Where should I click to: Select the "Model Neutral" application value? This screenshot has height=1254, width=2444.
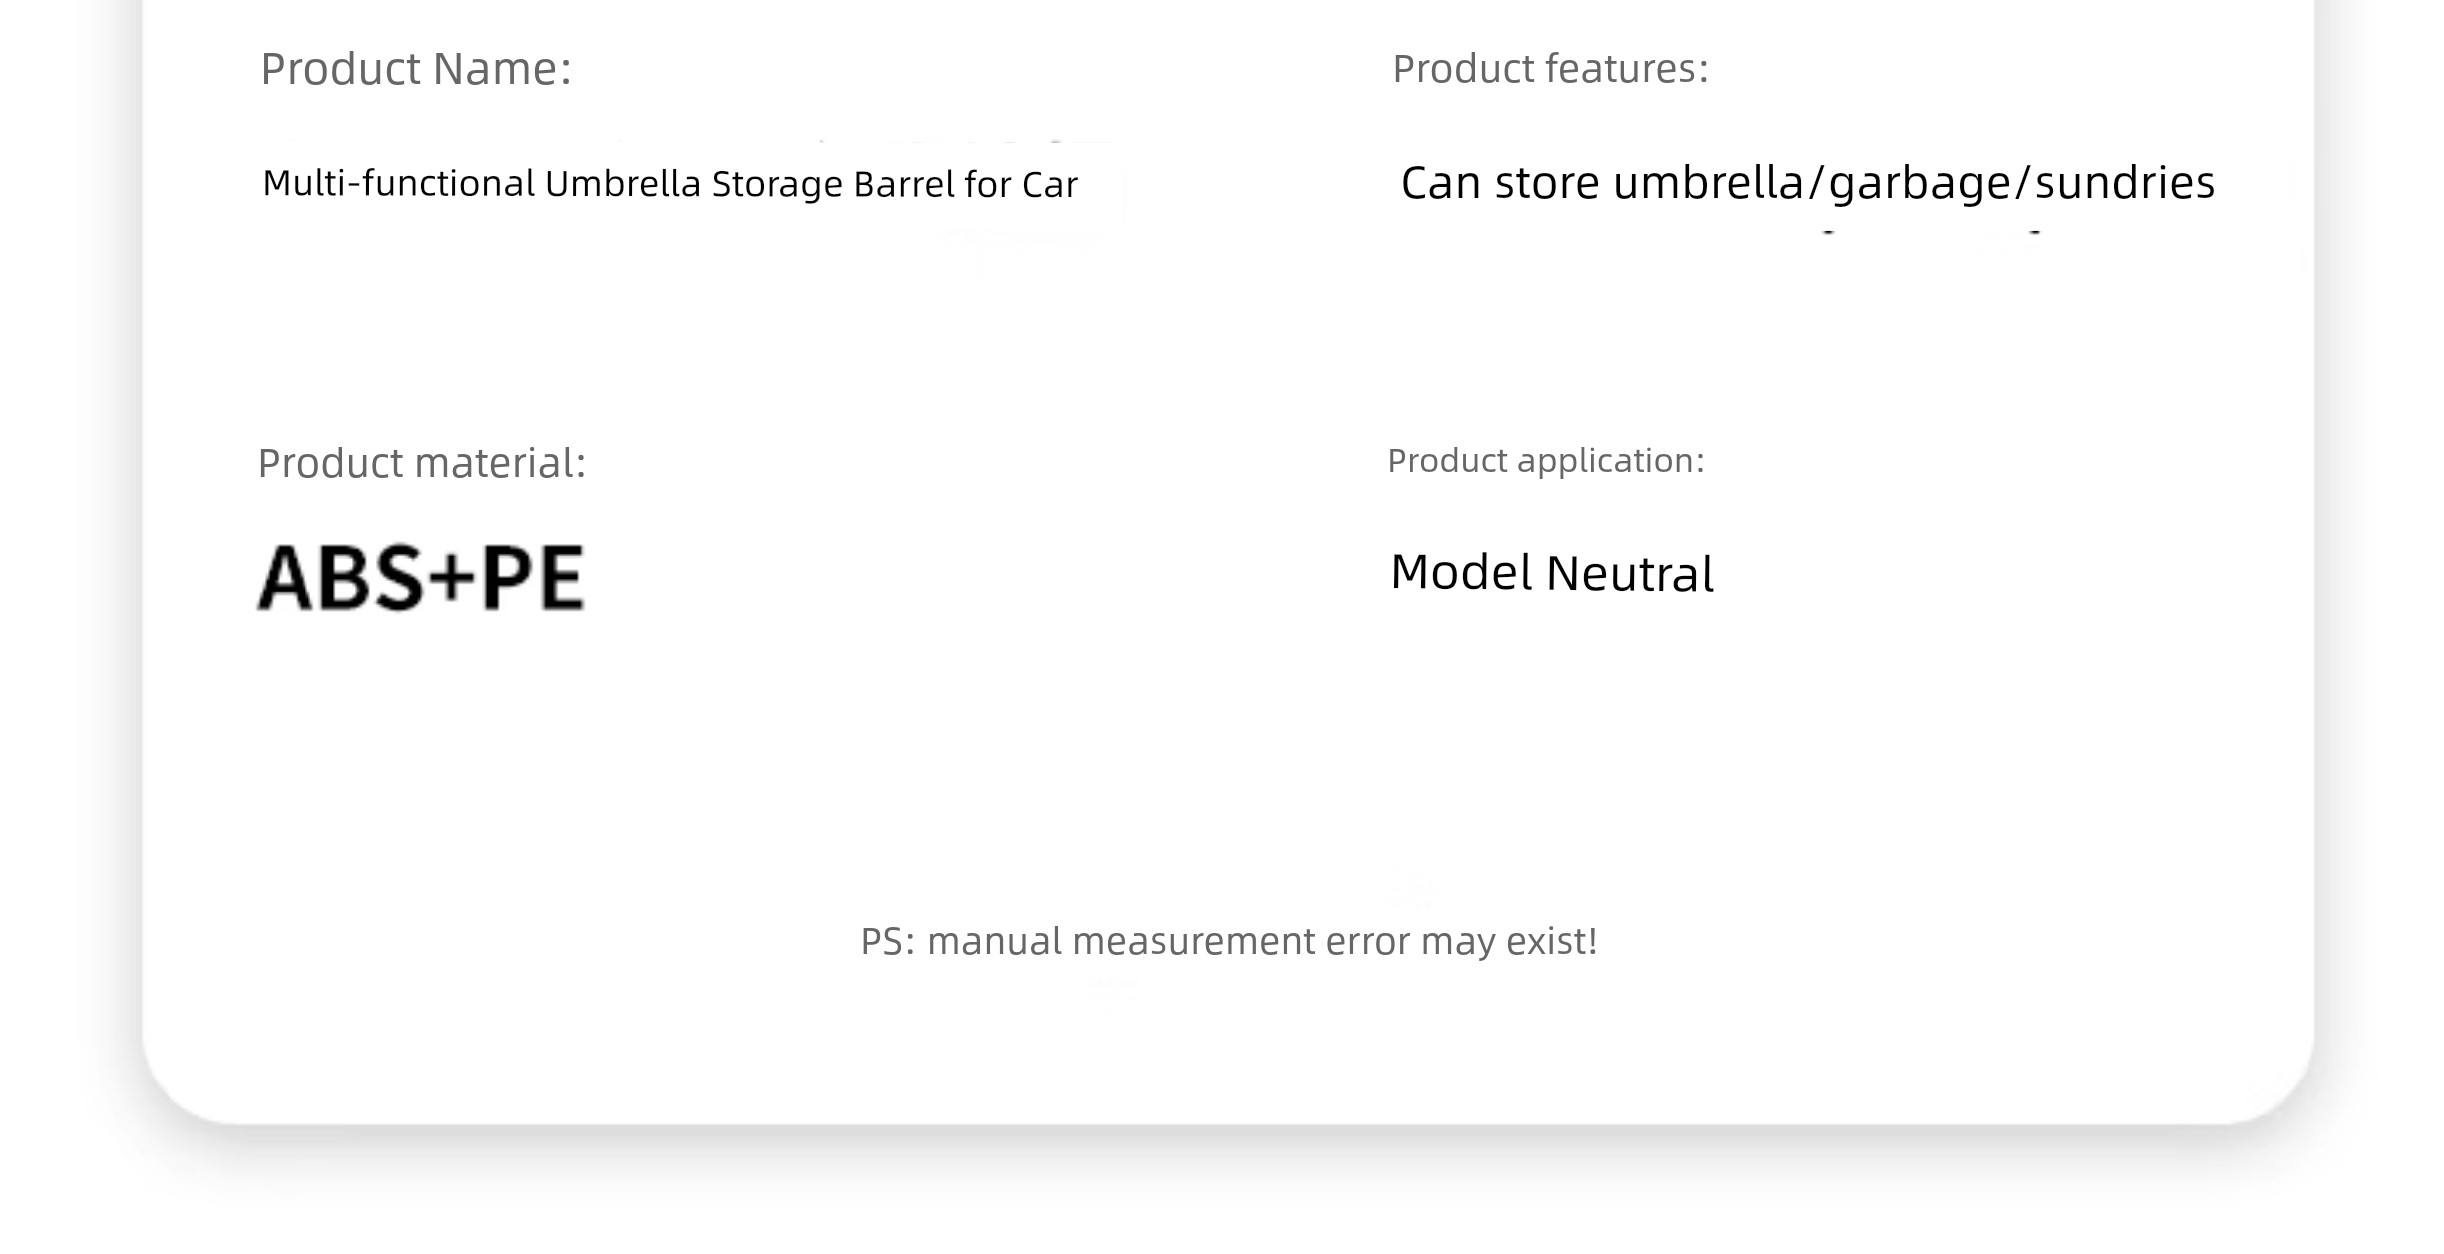click(x=1552, y=573)
